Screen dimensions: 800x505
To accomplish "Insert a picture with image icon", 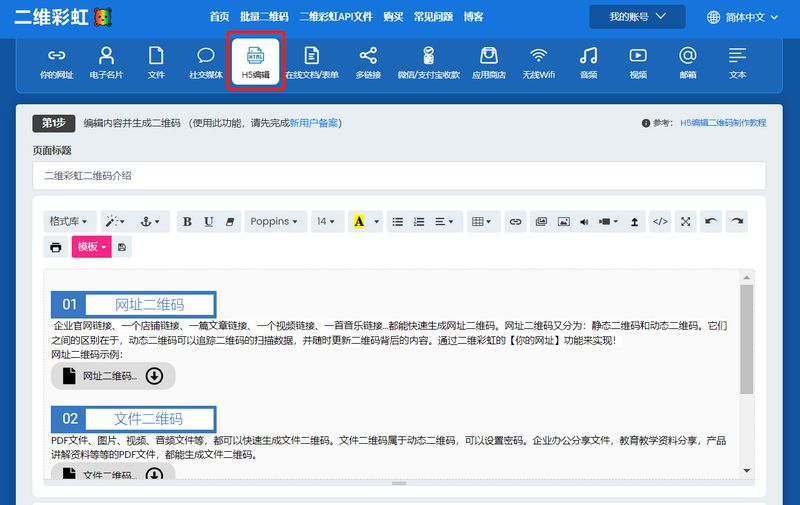I will click(563, 221).
